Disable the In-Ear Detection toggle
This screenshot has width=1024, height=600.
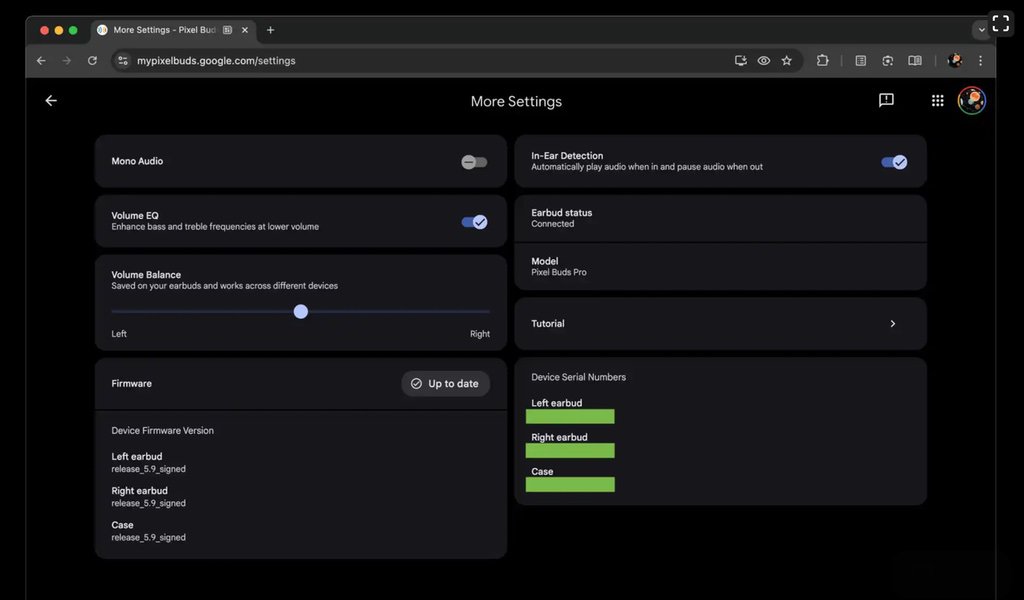pyautogui.click(x=894, y=162)
